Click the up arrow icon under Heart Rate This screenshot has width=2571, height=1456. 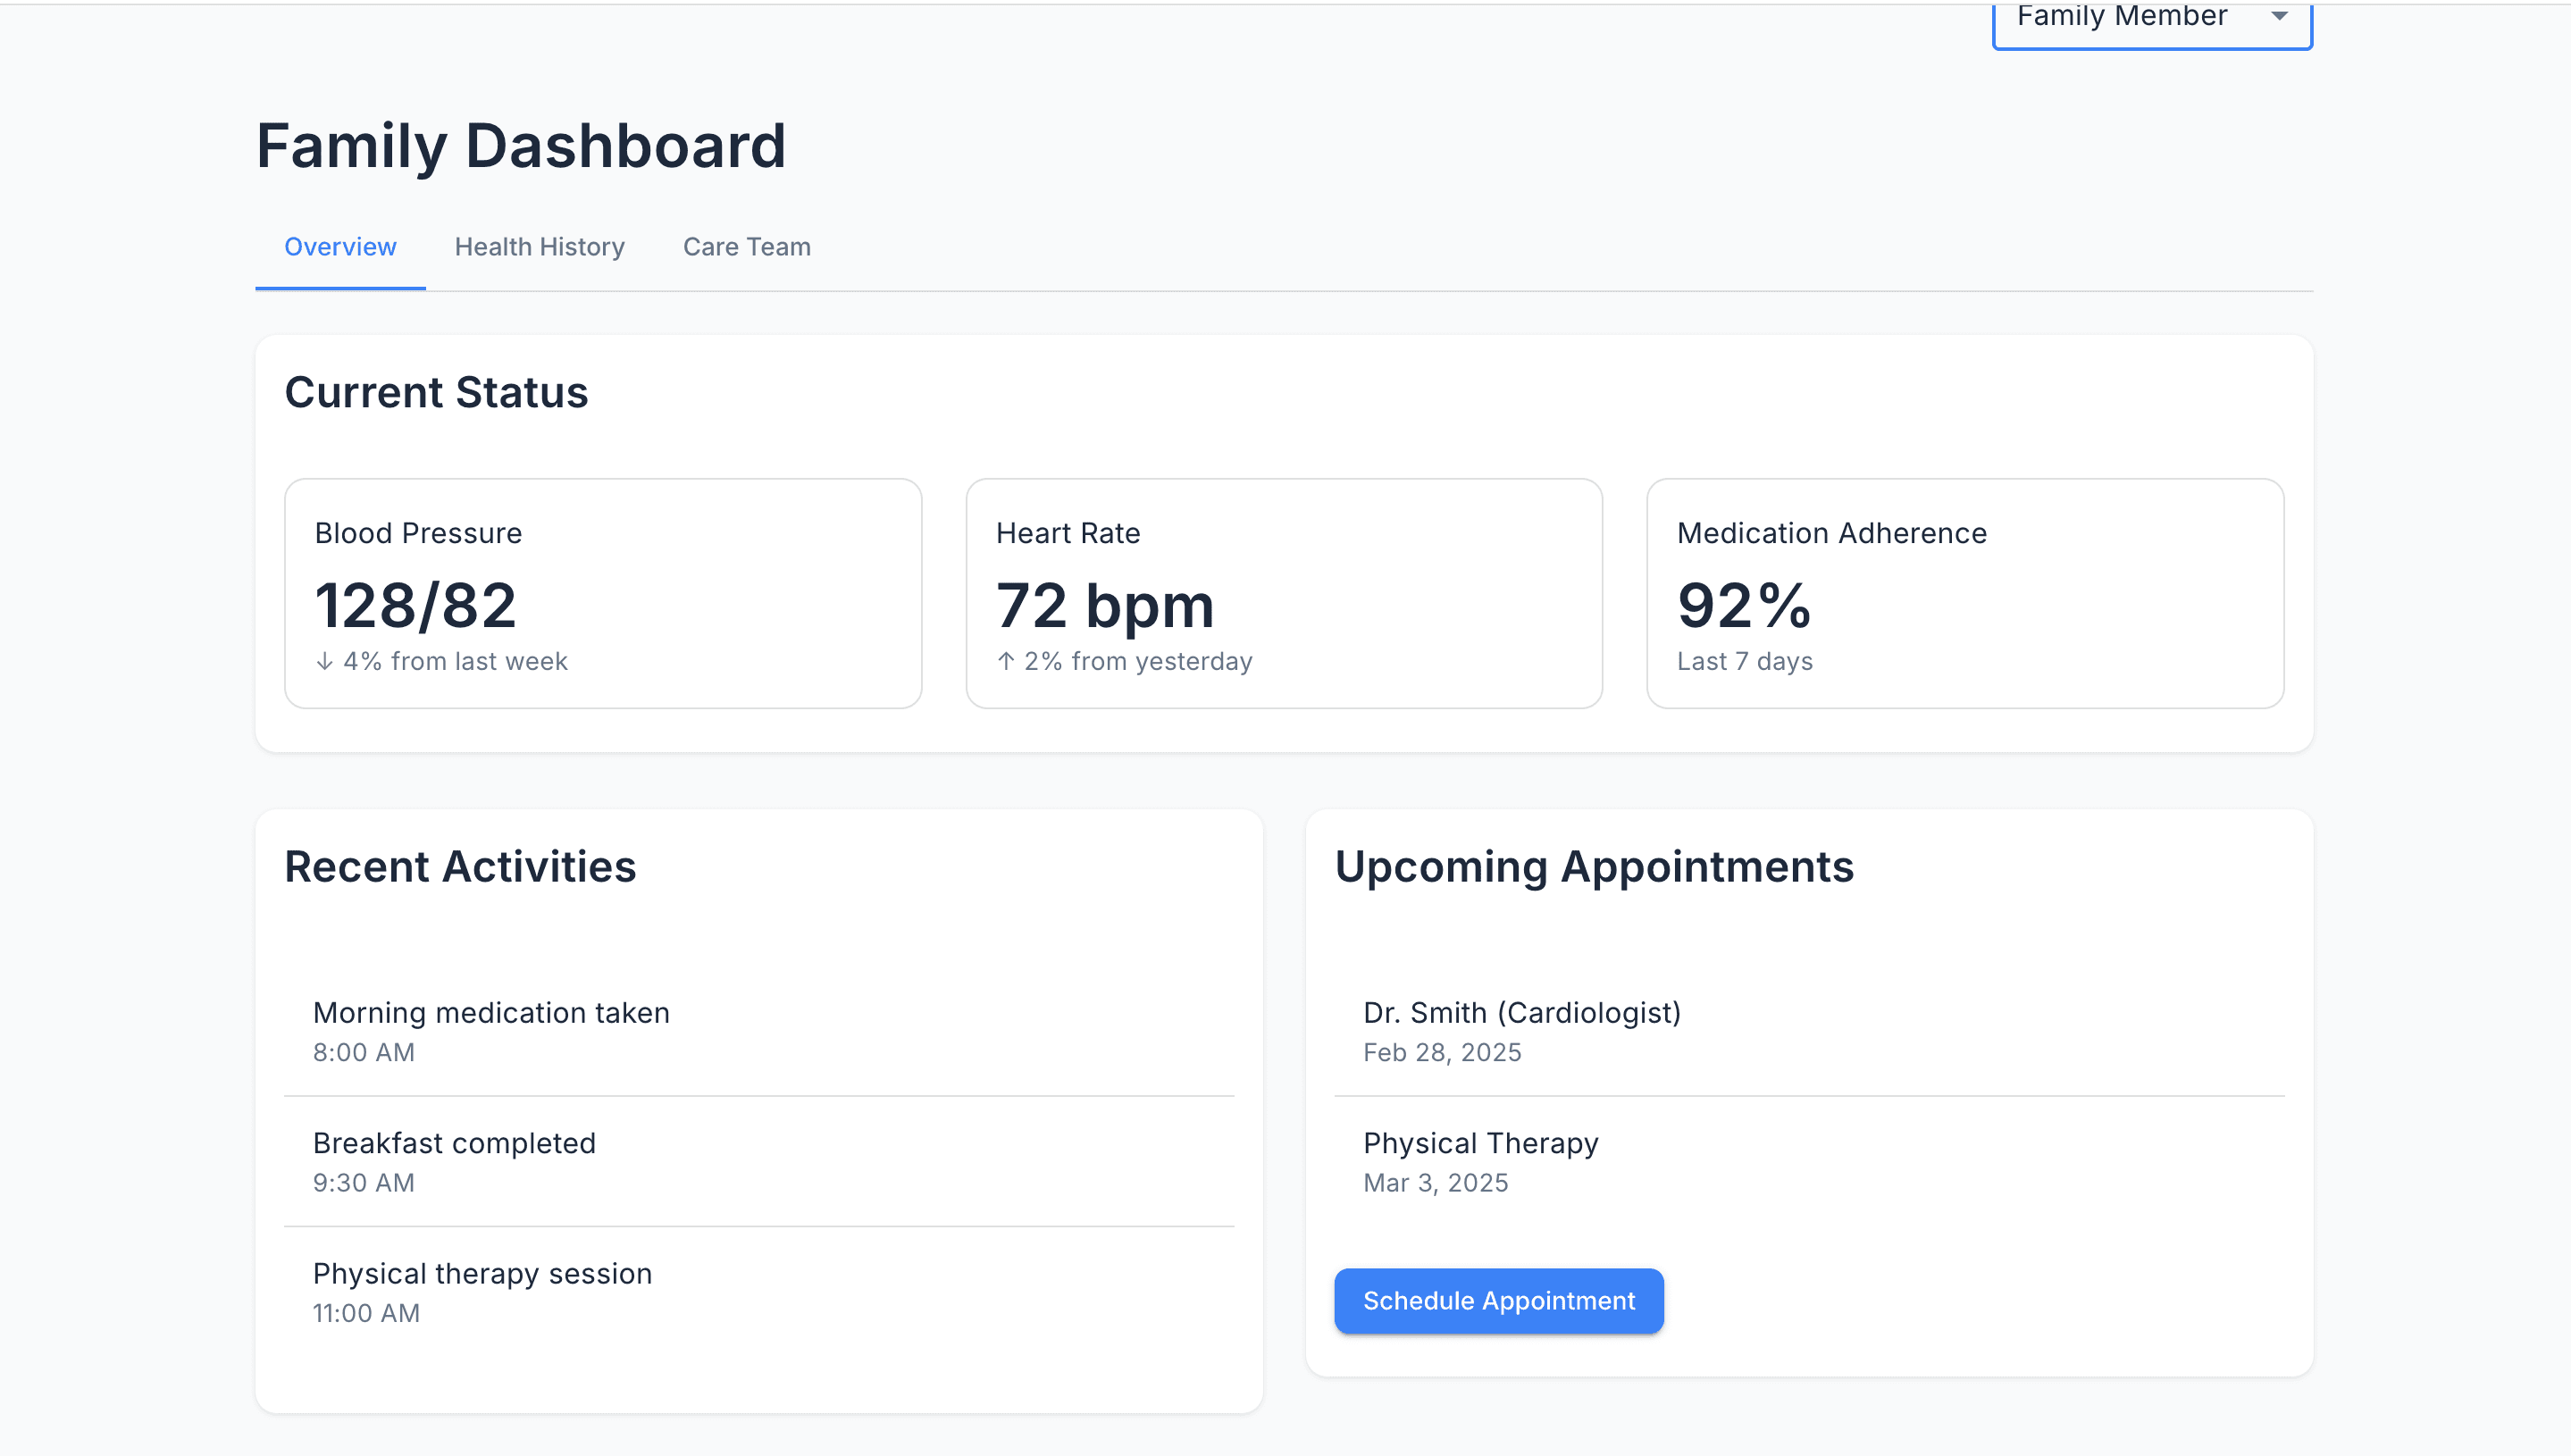tap(1006, 661)
